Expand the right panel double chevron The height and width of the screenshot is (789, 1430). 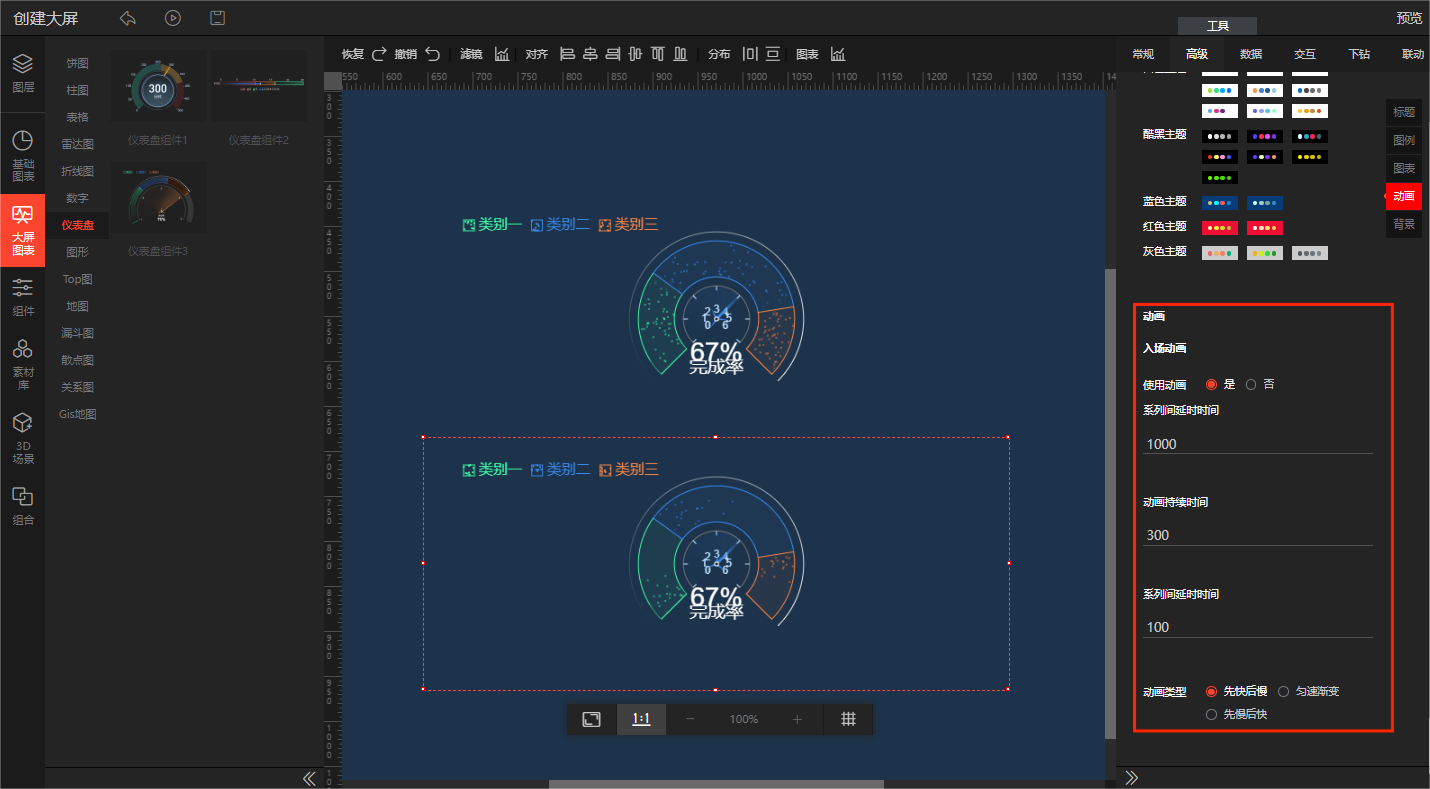(x=1132, y=778)
